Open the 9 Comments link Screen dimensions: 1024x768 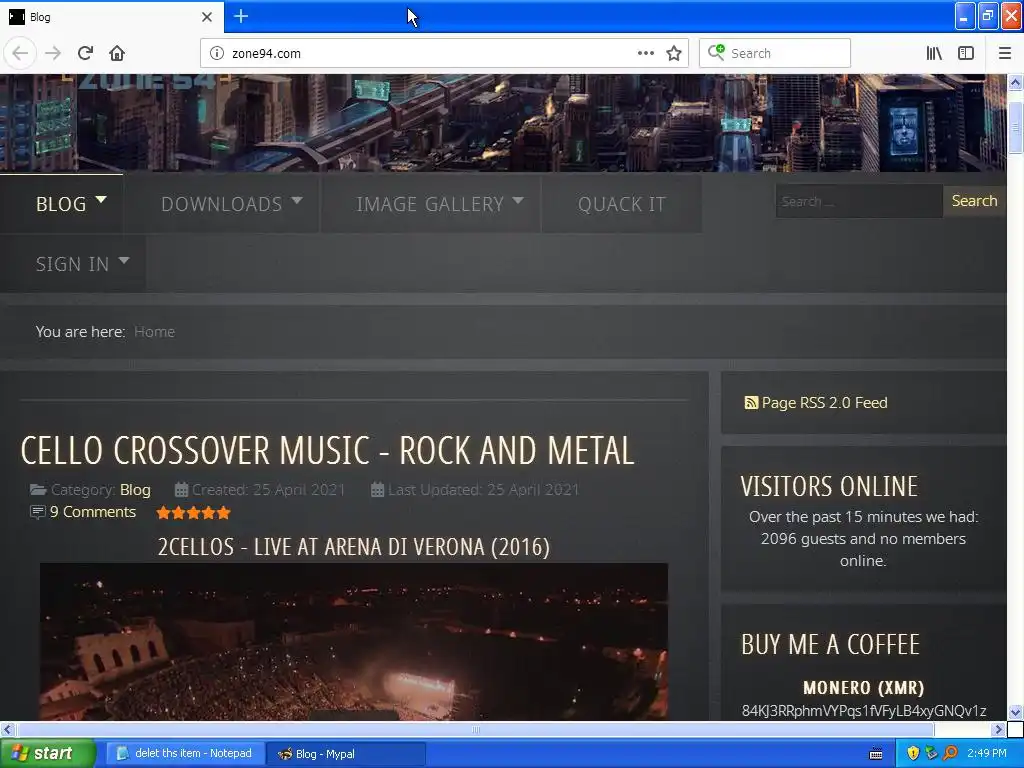93,512
